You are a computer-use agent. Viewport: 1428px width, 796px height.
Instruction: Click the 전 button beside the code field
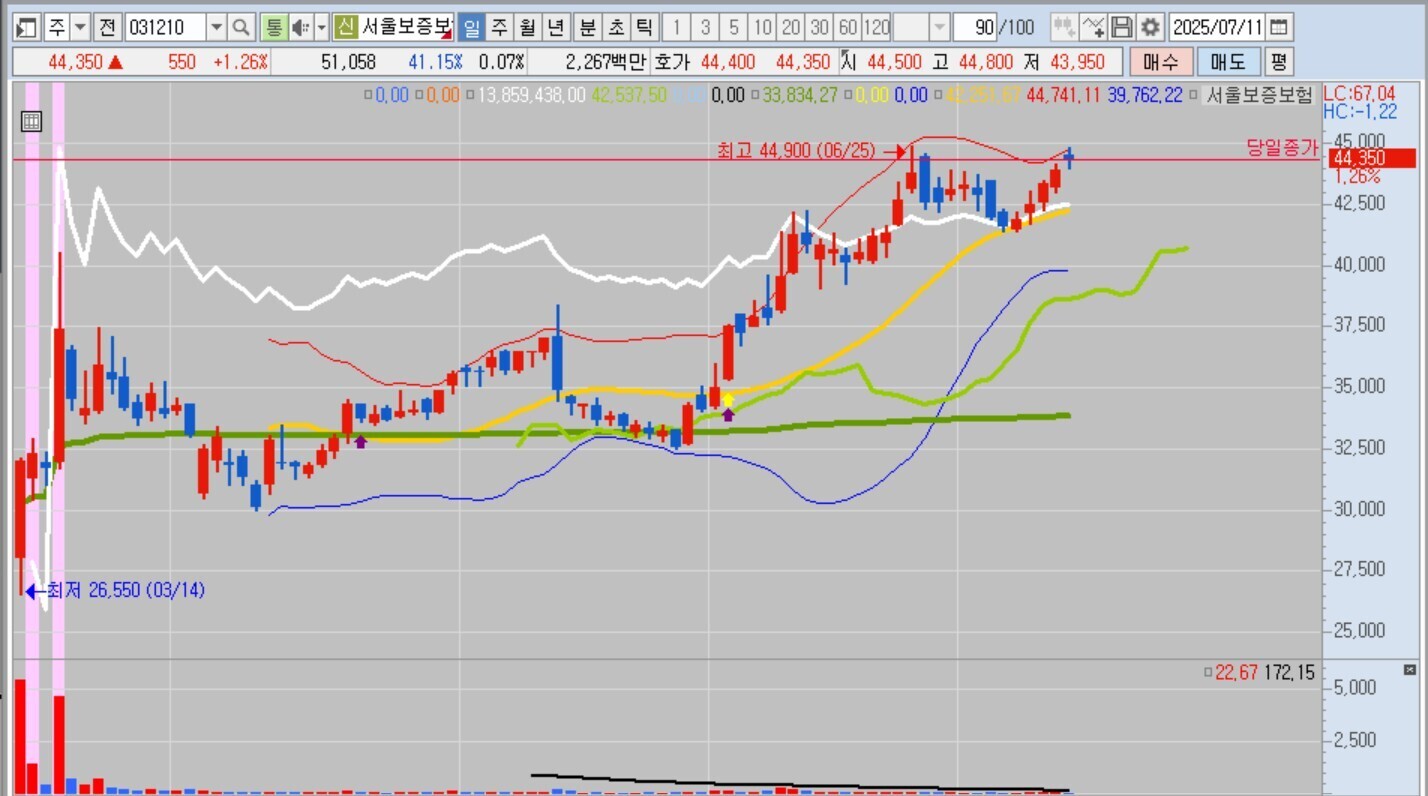click(108, 27)
